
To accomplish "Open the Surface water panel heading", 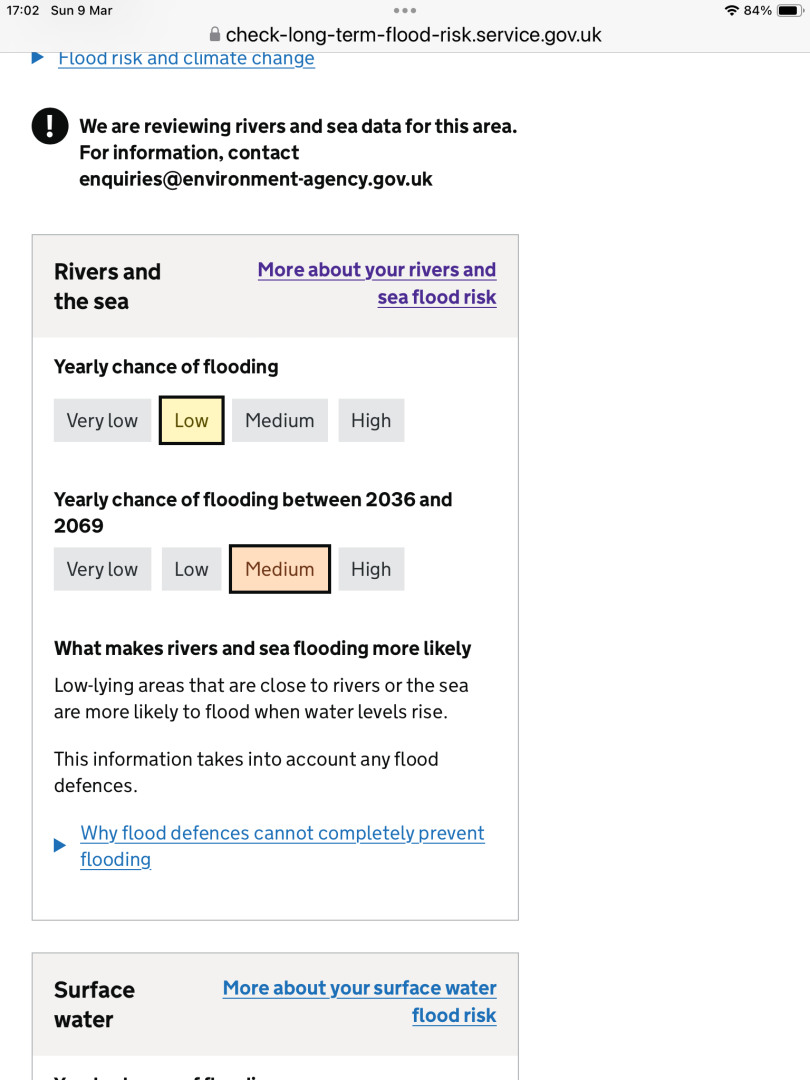I will [x=94, y=1004].
